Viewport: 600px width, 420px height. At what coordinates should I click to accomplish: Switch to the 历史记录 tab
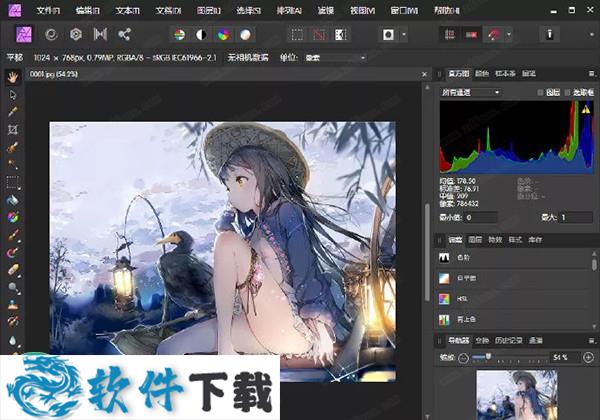(x=508, y=340)
